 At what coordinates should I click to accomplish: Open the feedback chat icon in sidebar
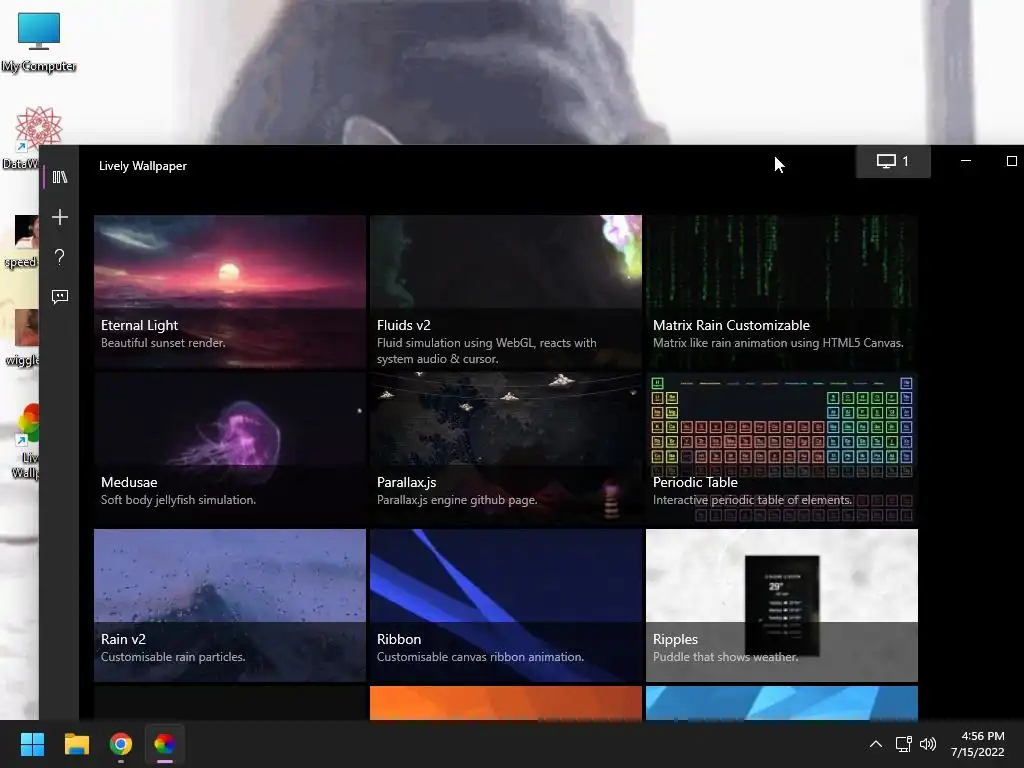pyautogui.click(x=59, y=297)
